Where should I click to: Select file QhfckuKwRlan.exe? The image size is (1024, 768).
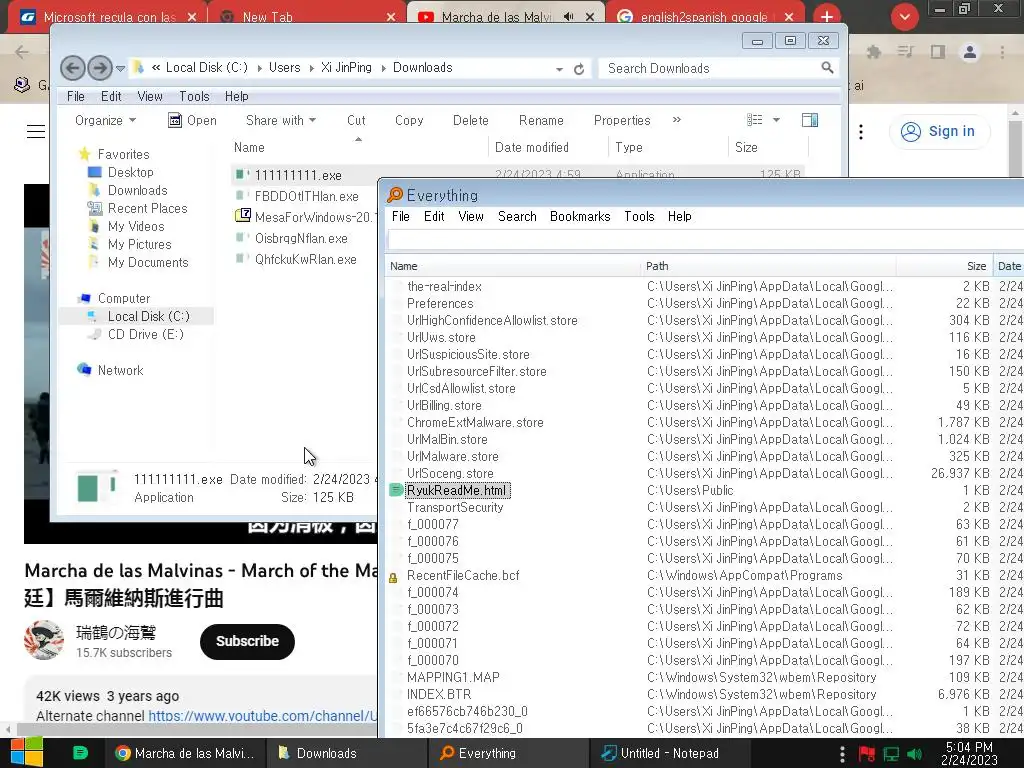click(x=306, y=259)
